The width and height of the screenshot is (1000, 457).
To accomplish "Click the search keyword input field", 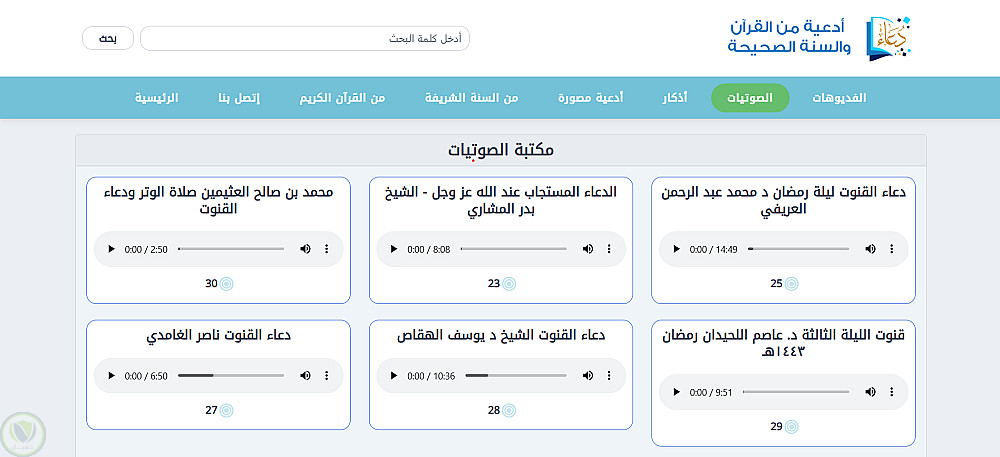I will click(x=304, y=39).
